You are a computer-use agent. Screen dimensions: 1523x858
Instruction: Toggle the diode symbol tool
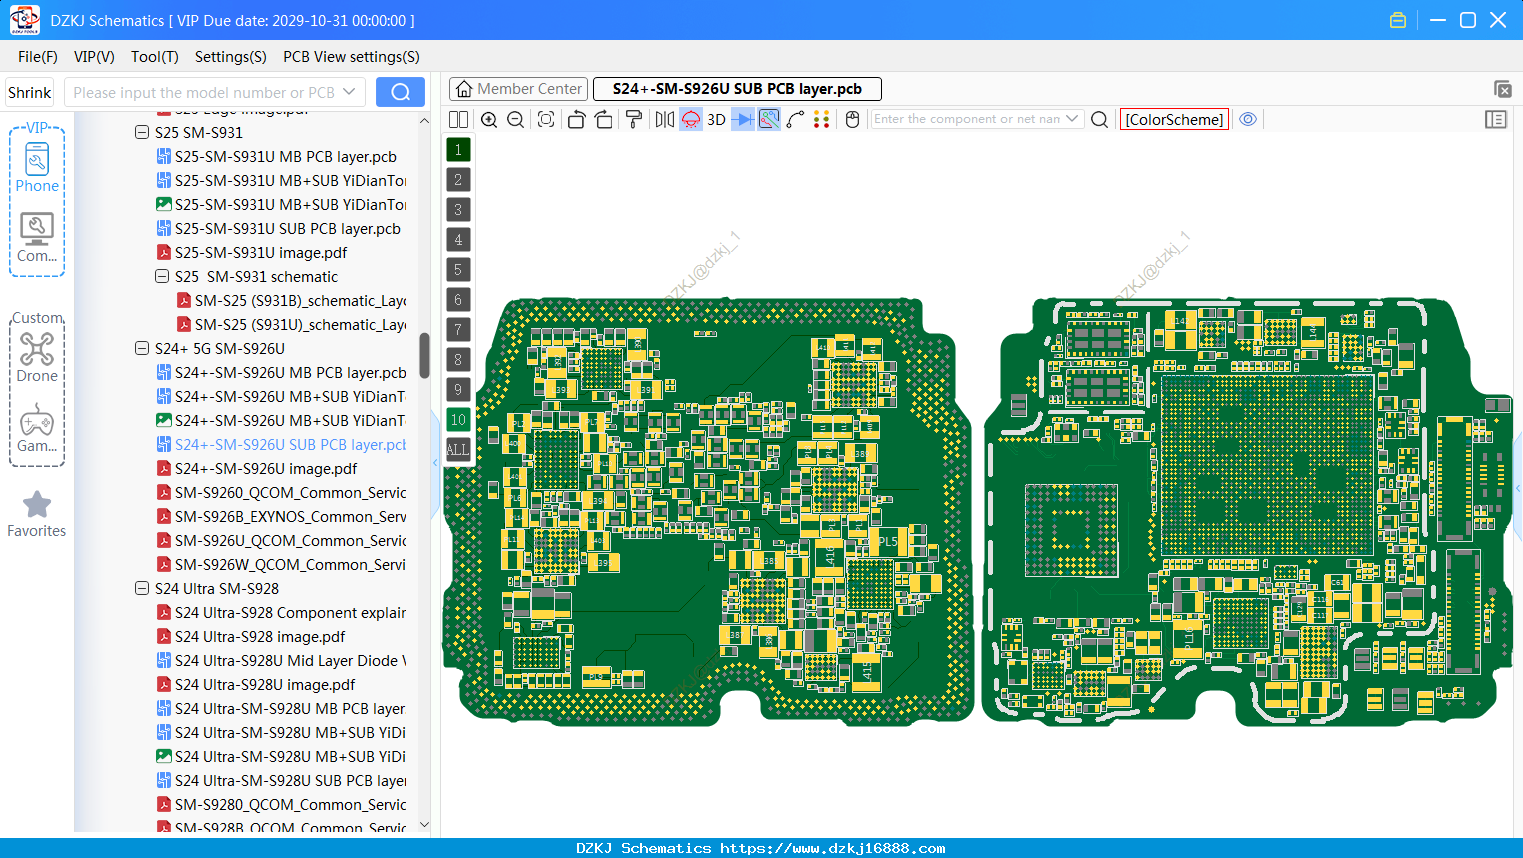[x=743, y=119]
